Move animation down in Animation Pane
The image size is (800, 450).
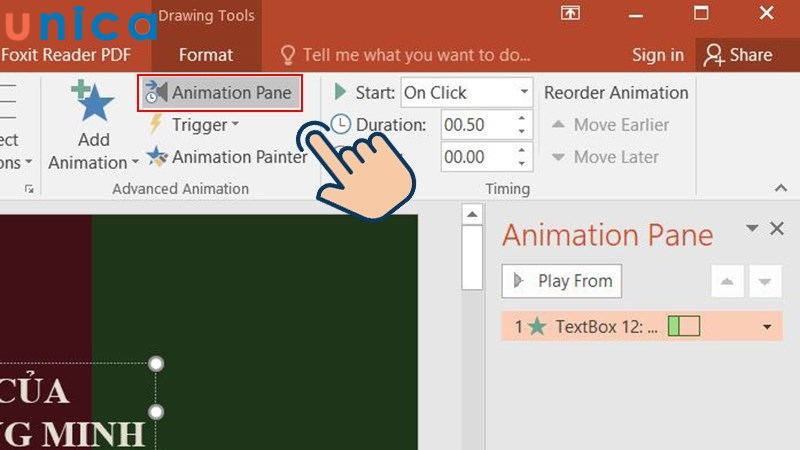[x=764, y=281]
